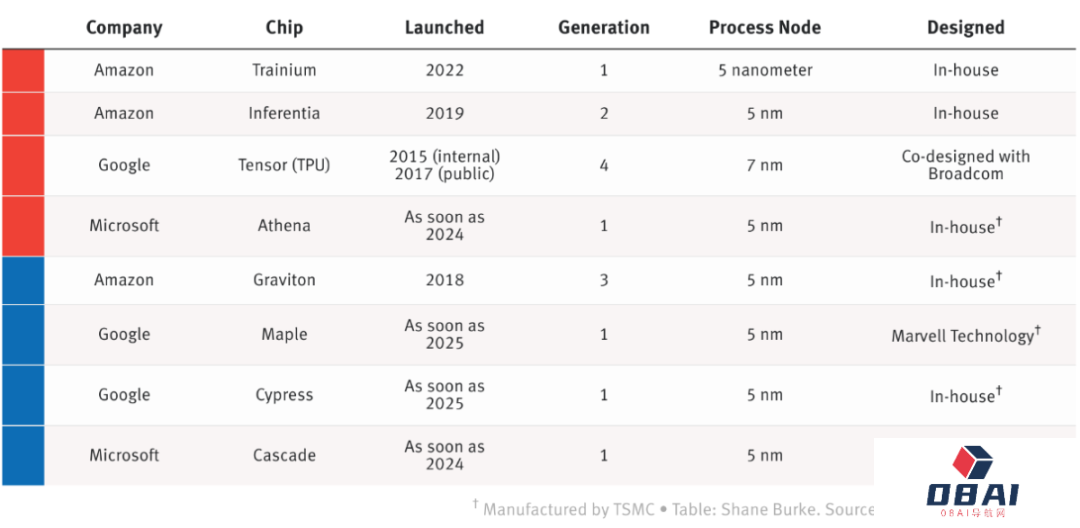Viewport: 1080px width, 528px height.
Task: Select the Trainium chip cell
Action: tap(284, 70)
